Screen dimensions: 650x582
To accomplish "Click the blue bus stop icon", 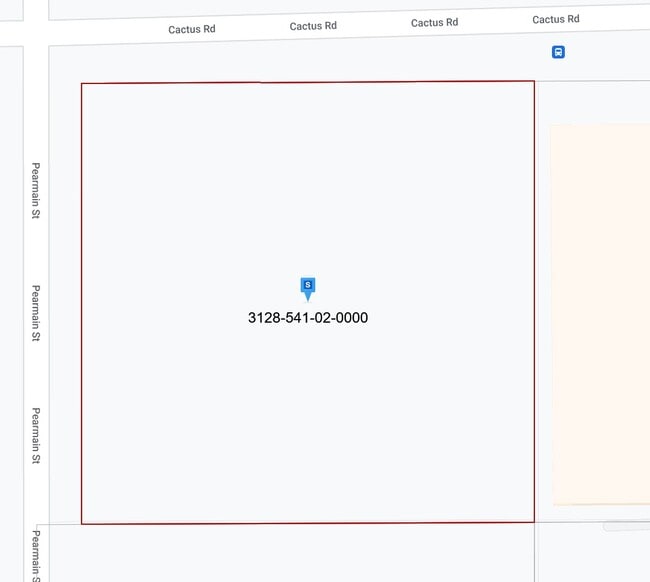I will pos(558,52).
